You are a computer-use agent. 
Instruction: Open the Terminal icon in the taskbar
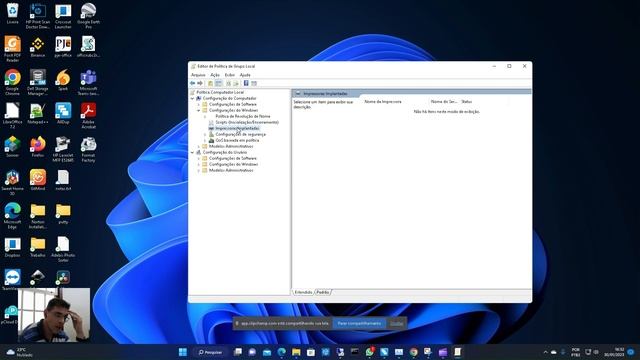(x=355, y=352)
